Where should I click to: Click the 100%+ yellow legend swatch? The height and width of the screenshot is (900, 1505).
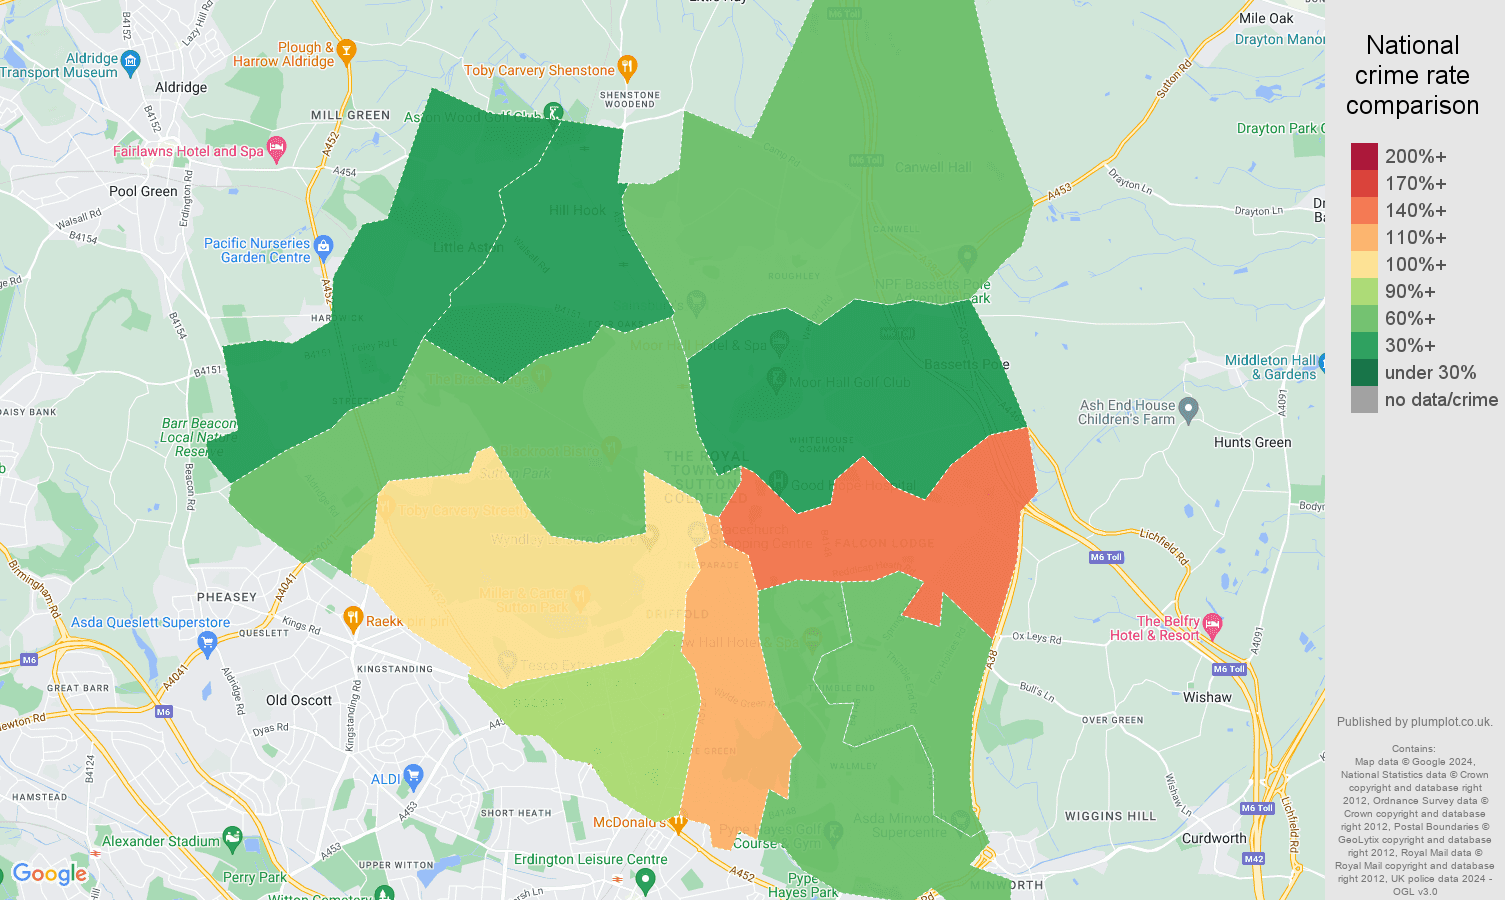(x=1364, y=264)
